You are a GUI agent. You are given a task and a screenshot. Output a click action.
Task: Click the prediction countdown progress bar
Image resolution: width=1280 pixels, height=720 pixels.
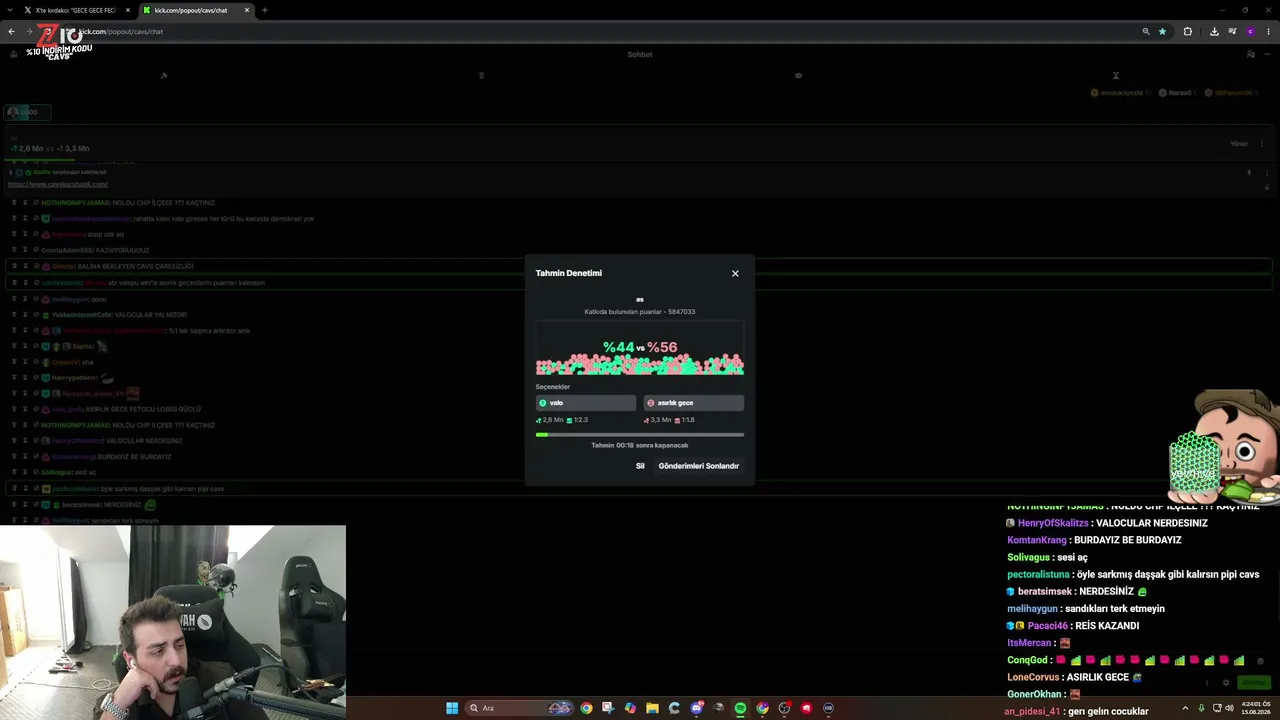640,435
